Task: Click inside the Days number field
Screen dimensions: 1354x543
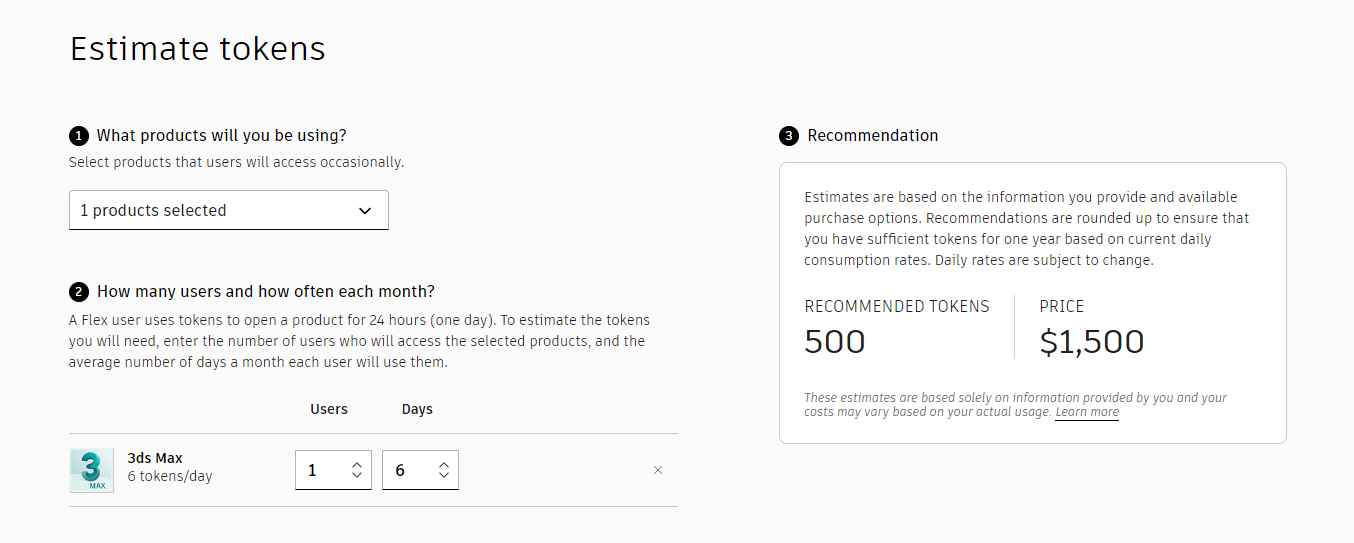Action: [x=407, y=470]
